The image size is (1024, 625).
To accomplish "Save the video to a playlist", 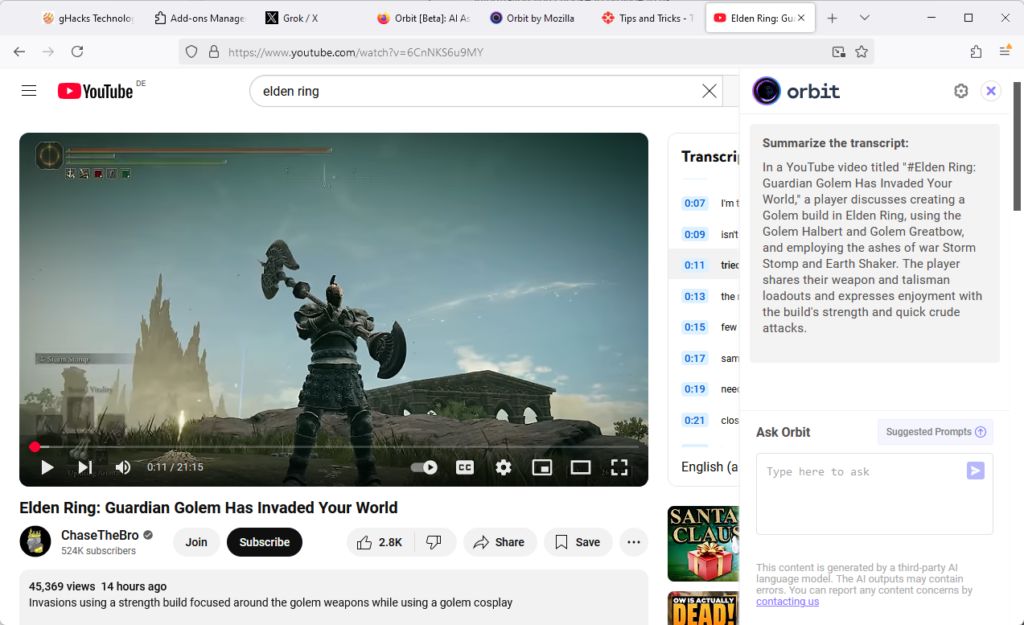I will point(578,542).
